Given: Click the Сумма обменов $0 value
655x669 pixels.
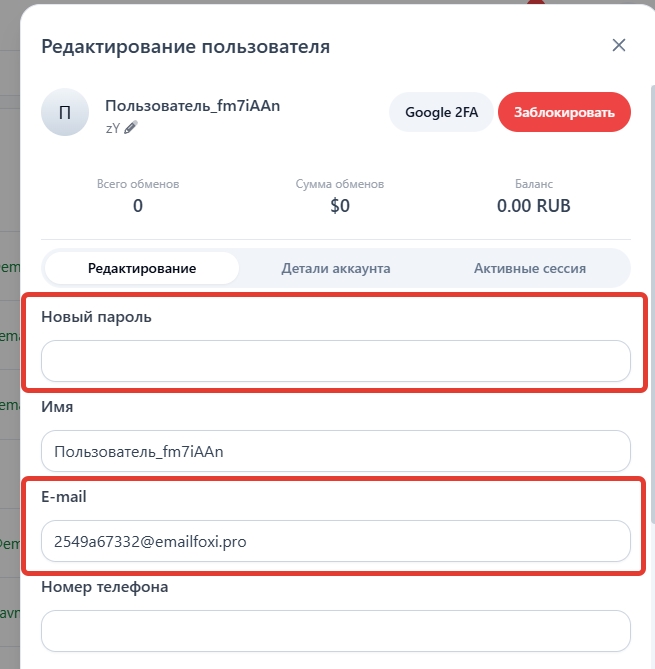Looking at the screenshot, I should click(340, 206).
